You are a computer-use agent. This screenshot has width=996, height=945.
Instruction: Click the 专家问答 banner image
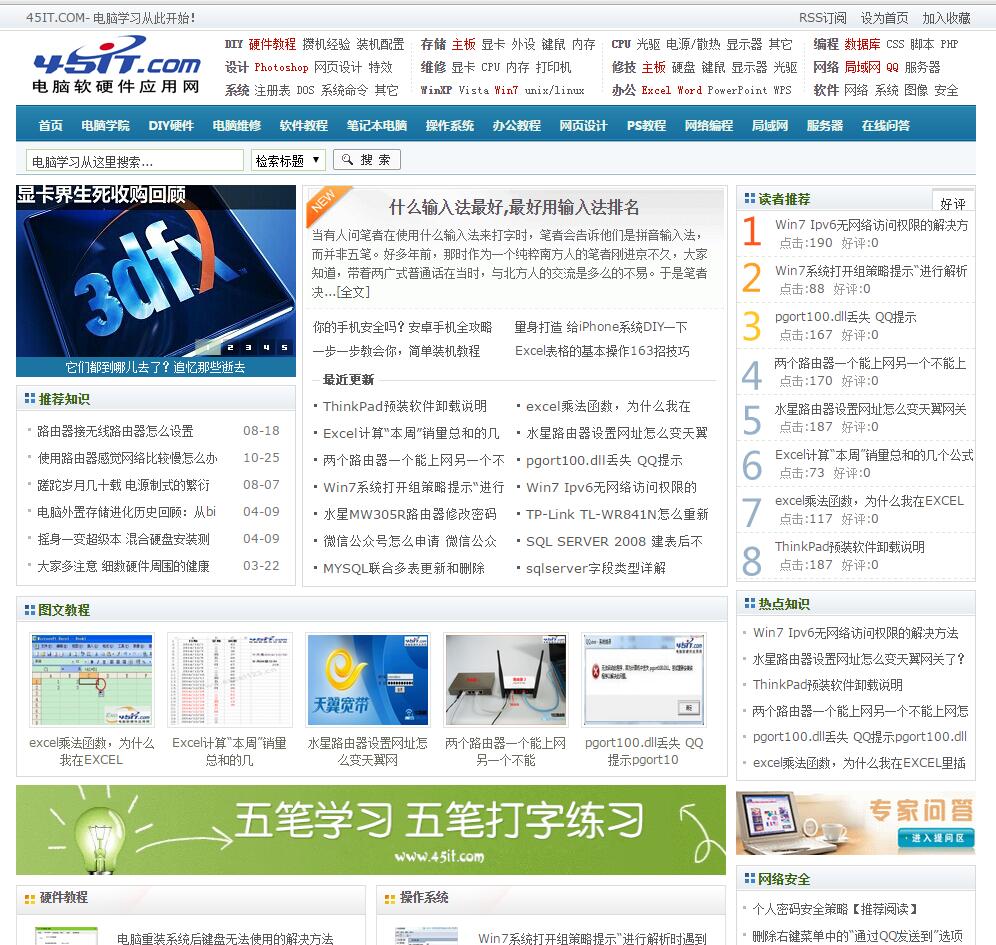[x=855, y=823]
